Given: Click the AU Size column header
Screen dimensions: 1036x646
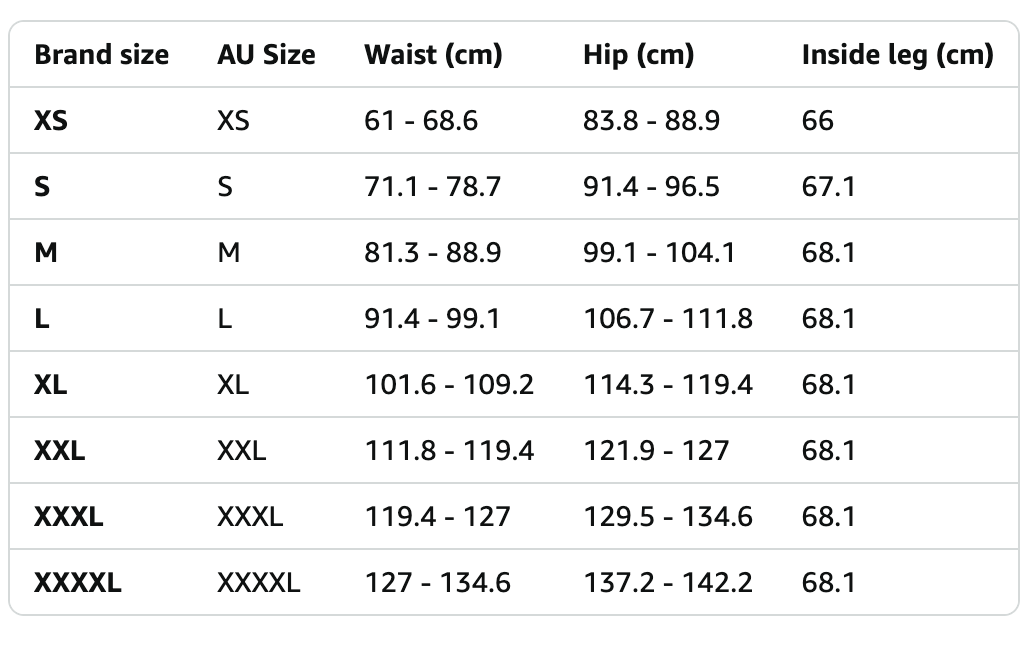Looking at the screenshot, I should [266, 55].
